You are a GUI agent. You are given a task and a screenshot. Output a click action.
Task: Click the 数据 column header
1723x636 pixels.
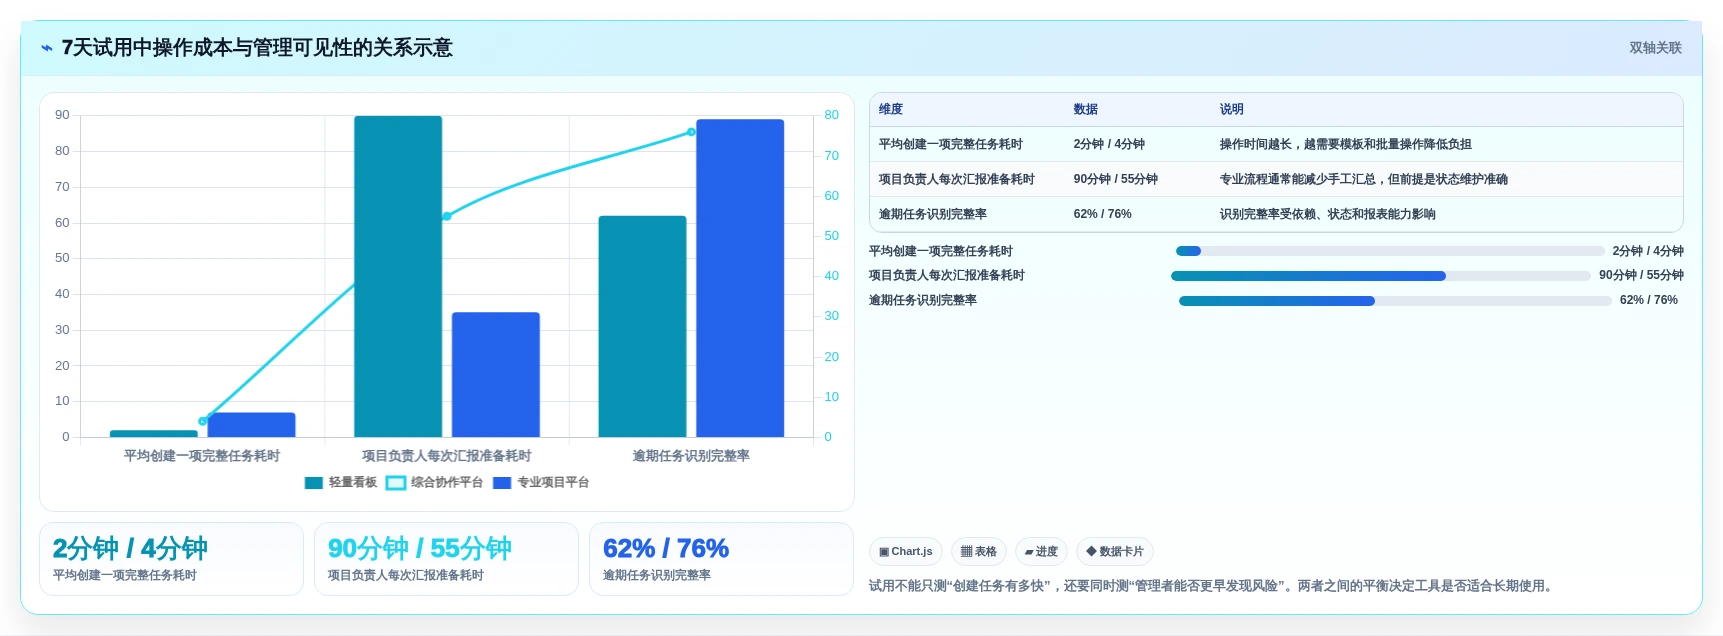[x=1086, y=110]
